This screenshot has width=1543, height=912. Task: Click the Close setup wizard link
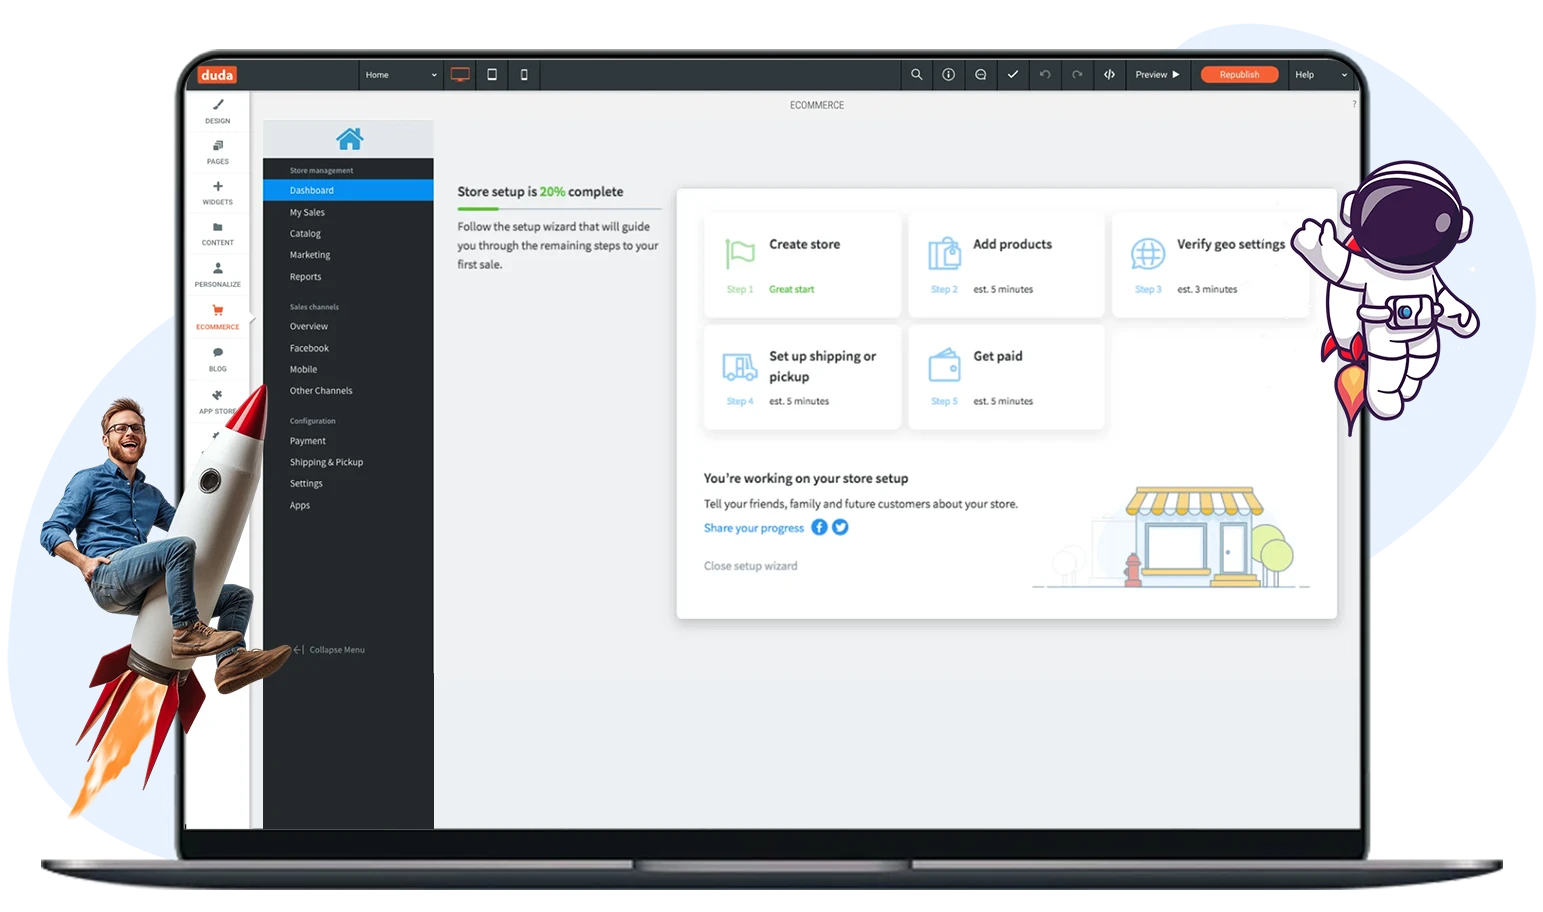[x=750, y=566]
